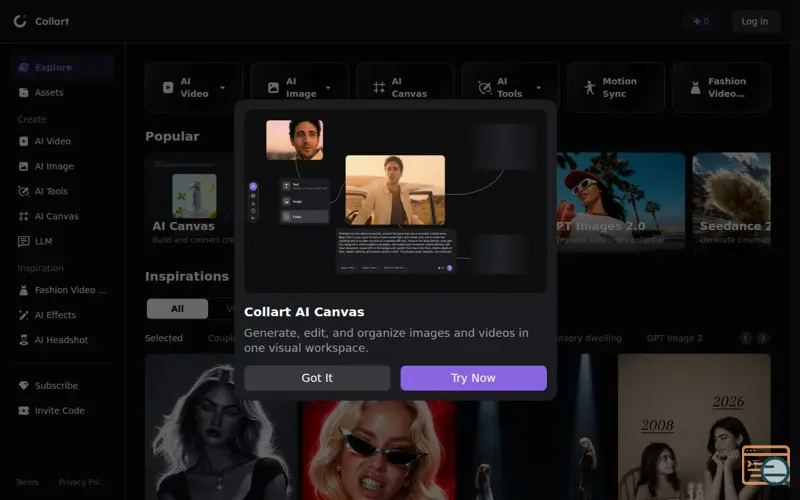This screenshot has height=500, width=800.
Task: Click the Image option in preview menu
Action: coord(304,202)
